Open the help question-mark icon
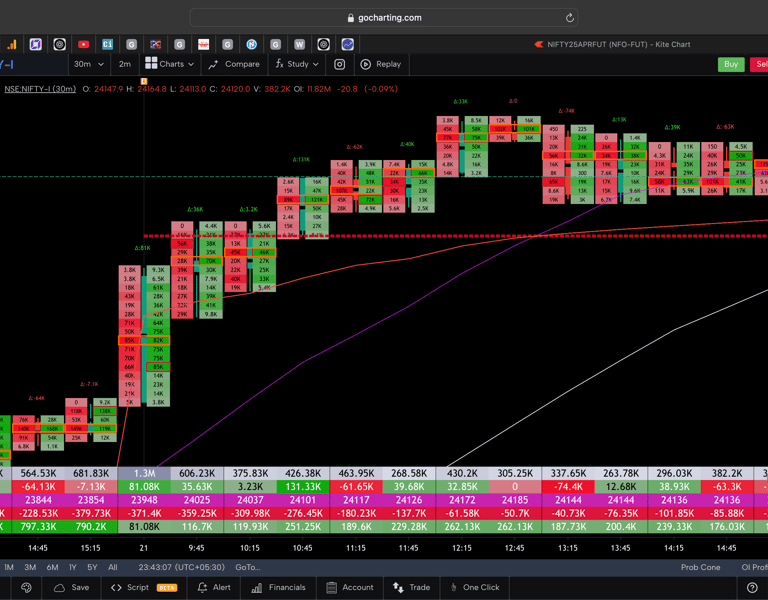The width and height of the screenshot is (768, 600). pyautogui.click(x=752, y=587)
